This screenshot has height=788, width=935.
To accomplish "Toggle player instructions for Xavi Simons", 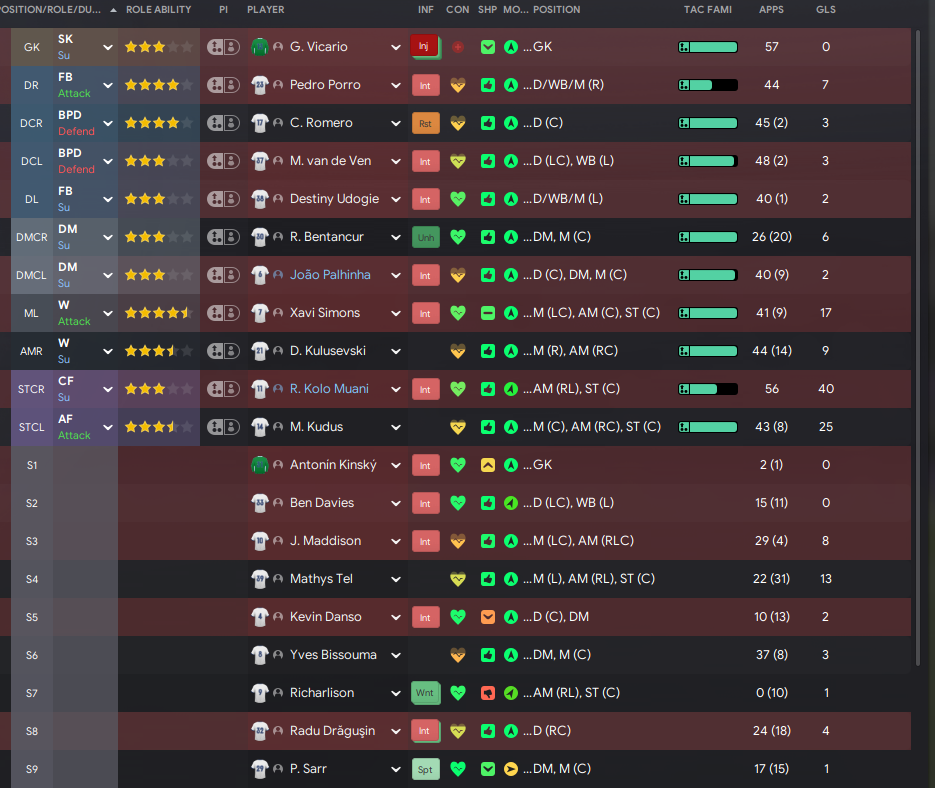I will [x=223, y=313].
